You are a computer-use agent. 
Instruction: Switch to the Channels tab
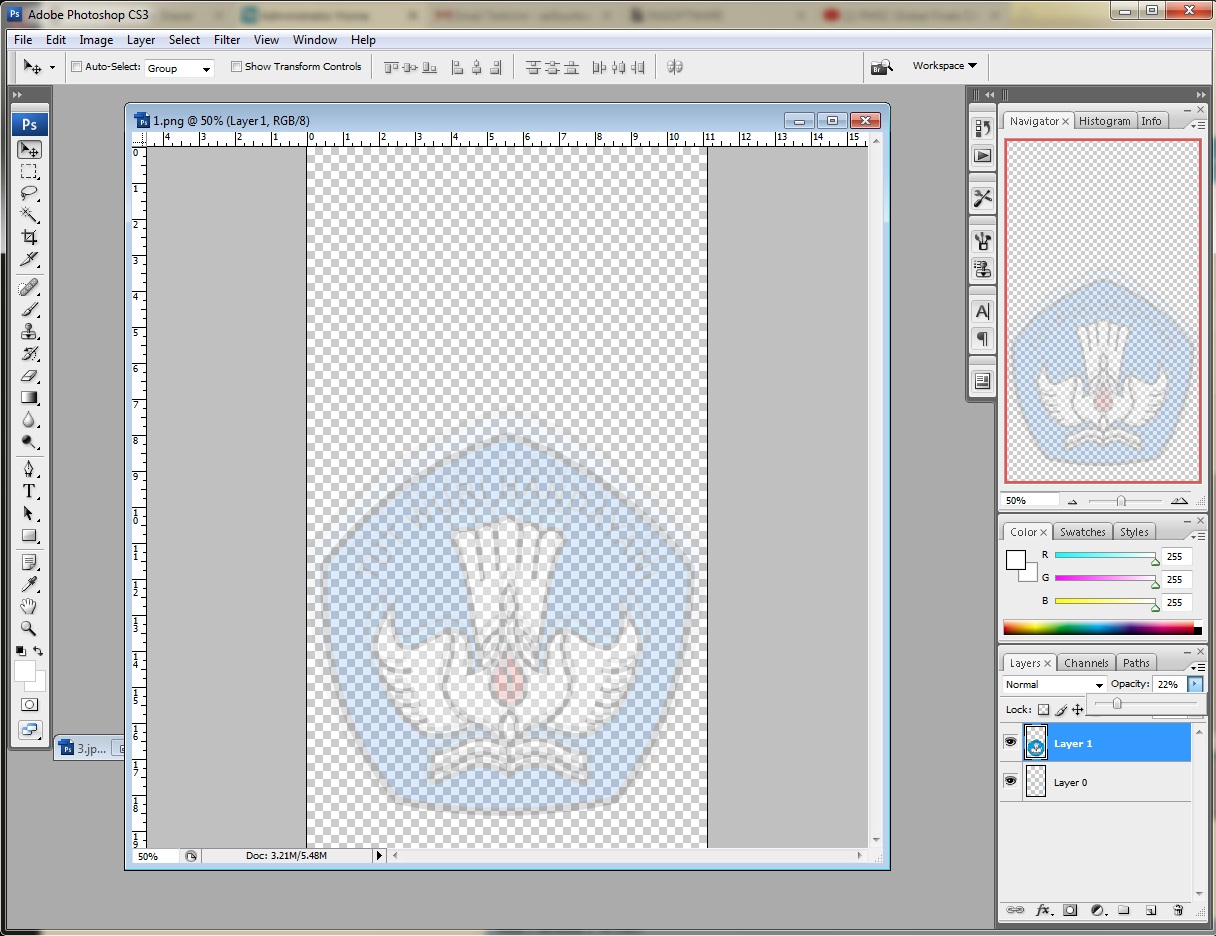tap(1086, 663)
